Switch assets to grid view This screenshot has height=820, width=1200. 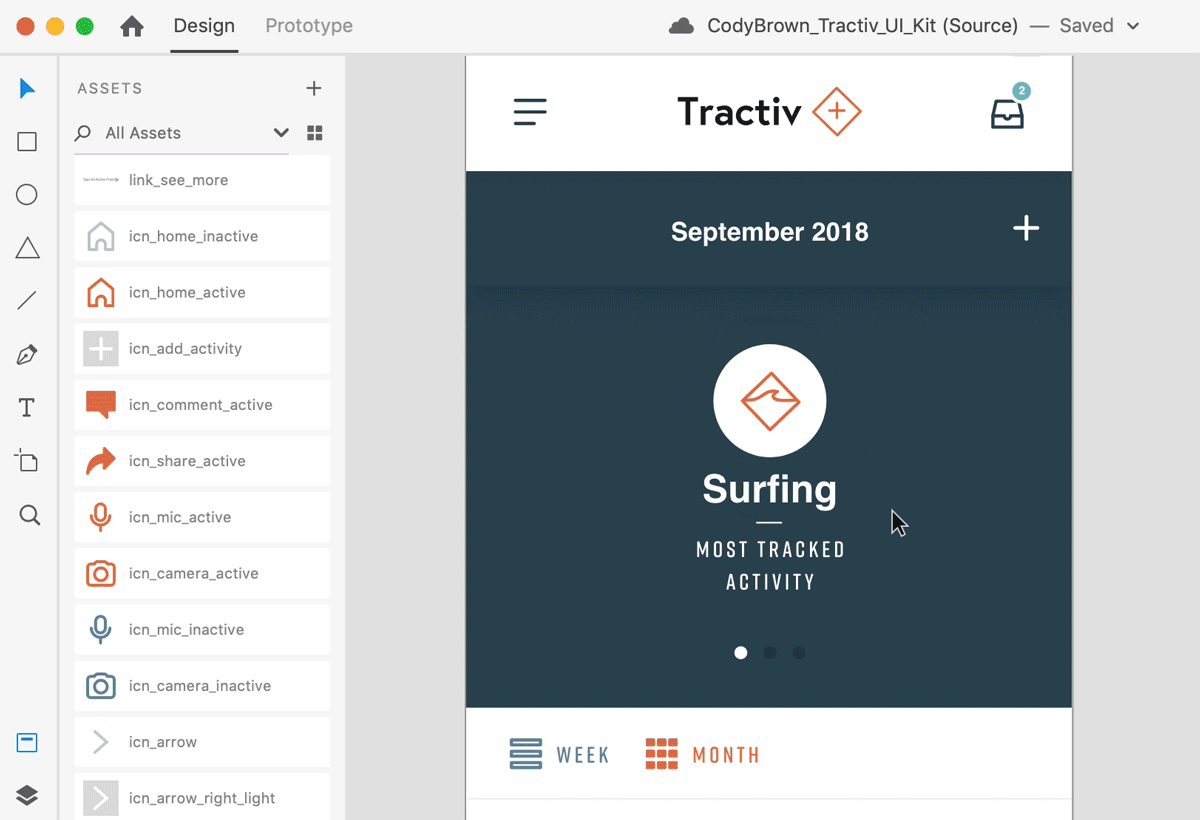(x=314, y=133)
